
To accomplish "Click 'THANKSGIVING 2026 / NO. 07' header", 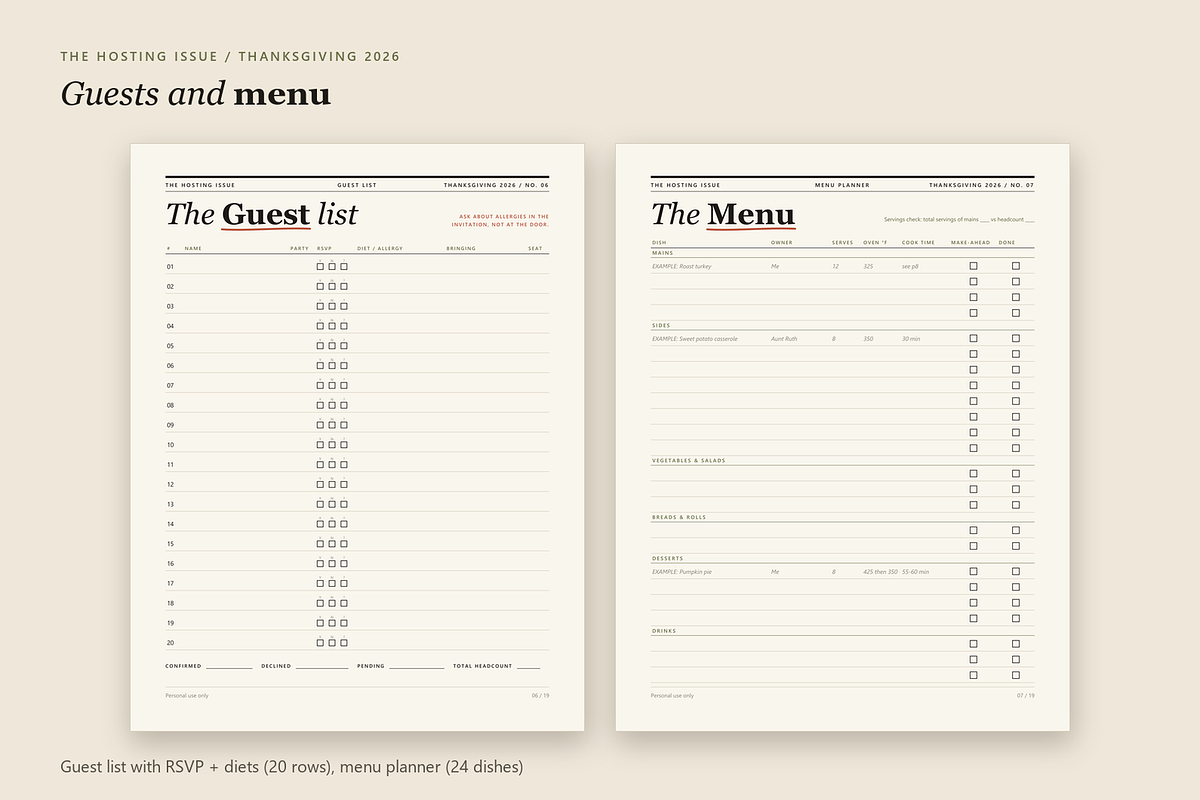I will click(x=981, y=185).
